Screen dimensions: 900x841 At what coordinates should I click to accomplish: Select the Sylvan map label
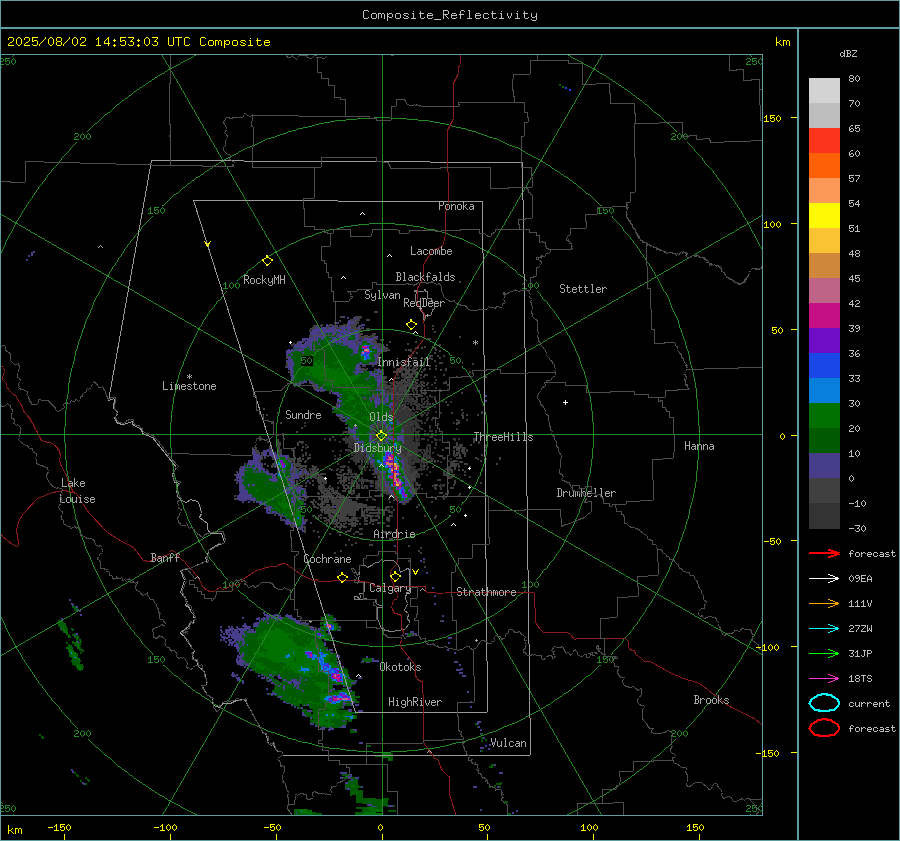click(x=382, y=295)
